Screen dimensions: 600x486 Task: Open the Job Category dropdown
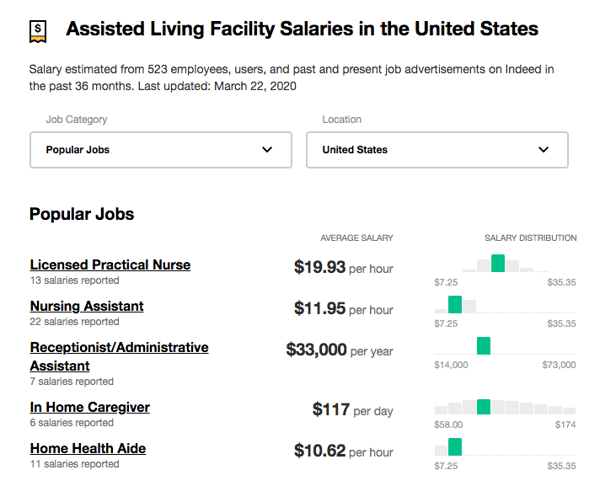click(x=160, y=150)
